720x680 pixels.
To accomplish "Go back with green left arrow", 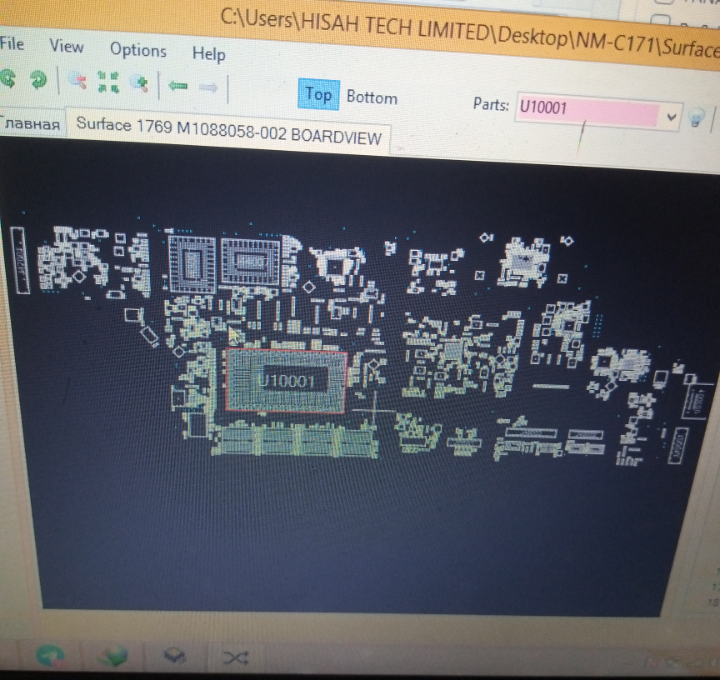I will click(178, 85).
